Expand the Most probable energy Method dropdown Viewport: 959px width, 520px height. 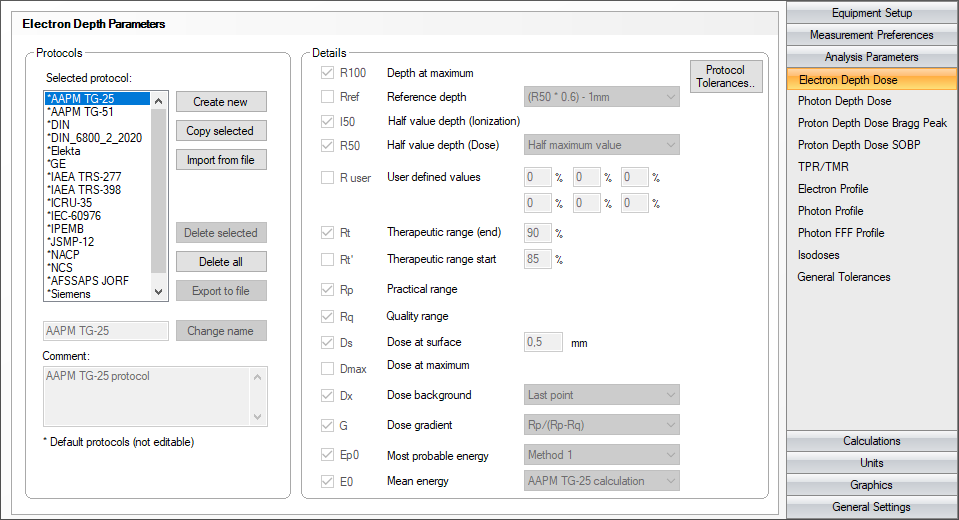click(x=602, y=455)
